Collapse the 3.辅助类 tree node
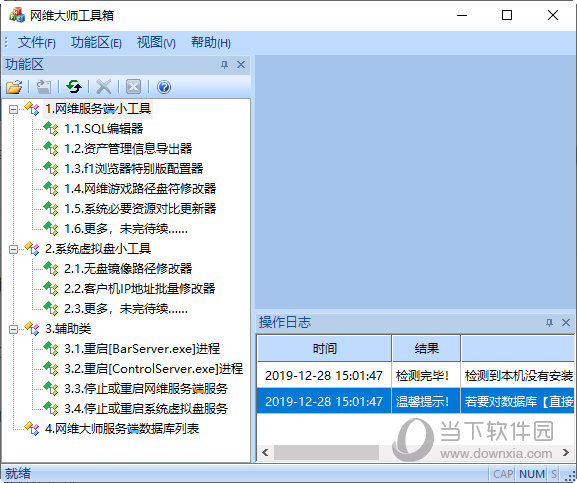 click(13, 329)
